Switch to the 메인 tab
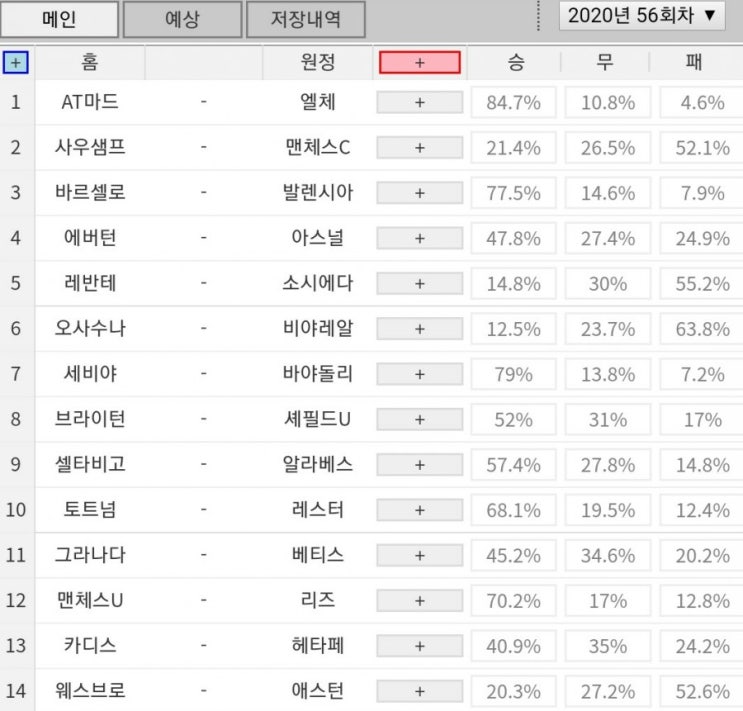743x711 pixels. tap(59, 19)
